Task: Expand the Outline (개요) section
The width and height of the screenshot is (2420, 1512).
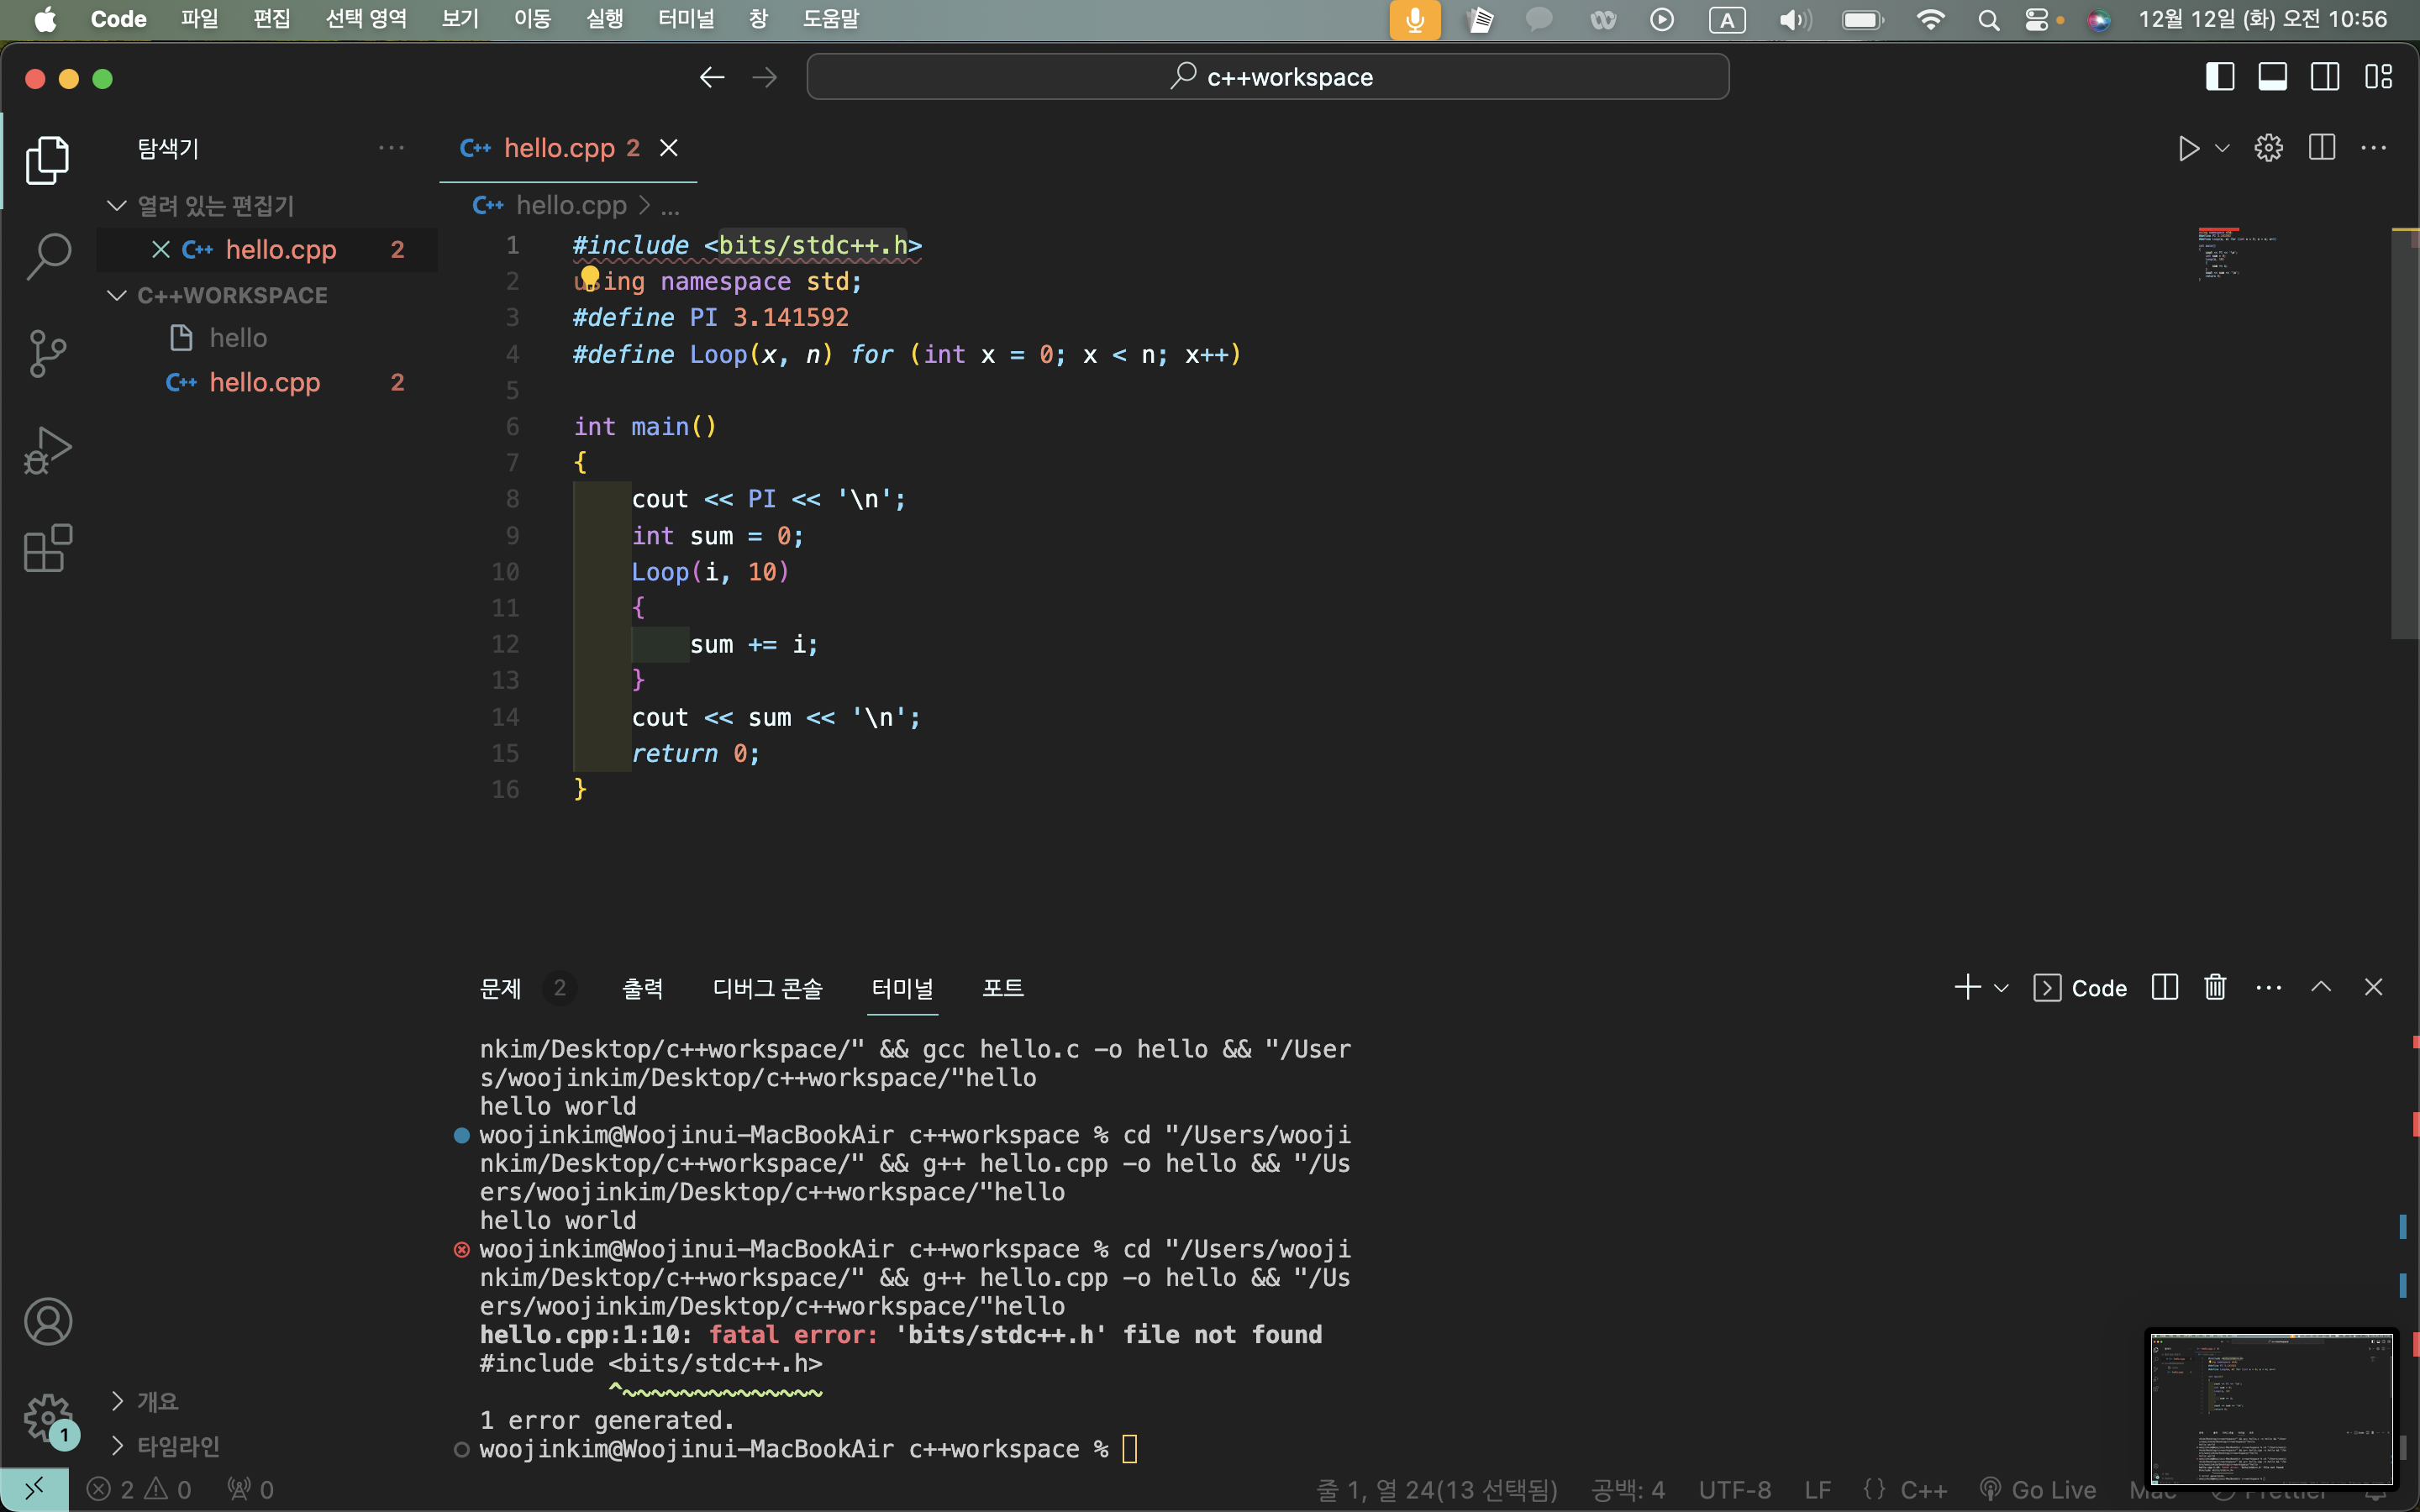Action: coord(117,1401)
